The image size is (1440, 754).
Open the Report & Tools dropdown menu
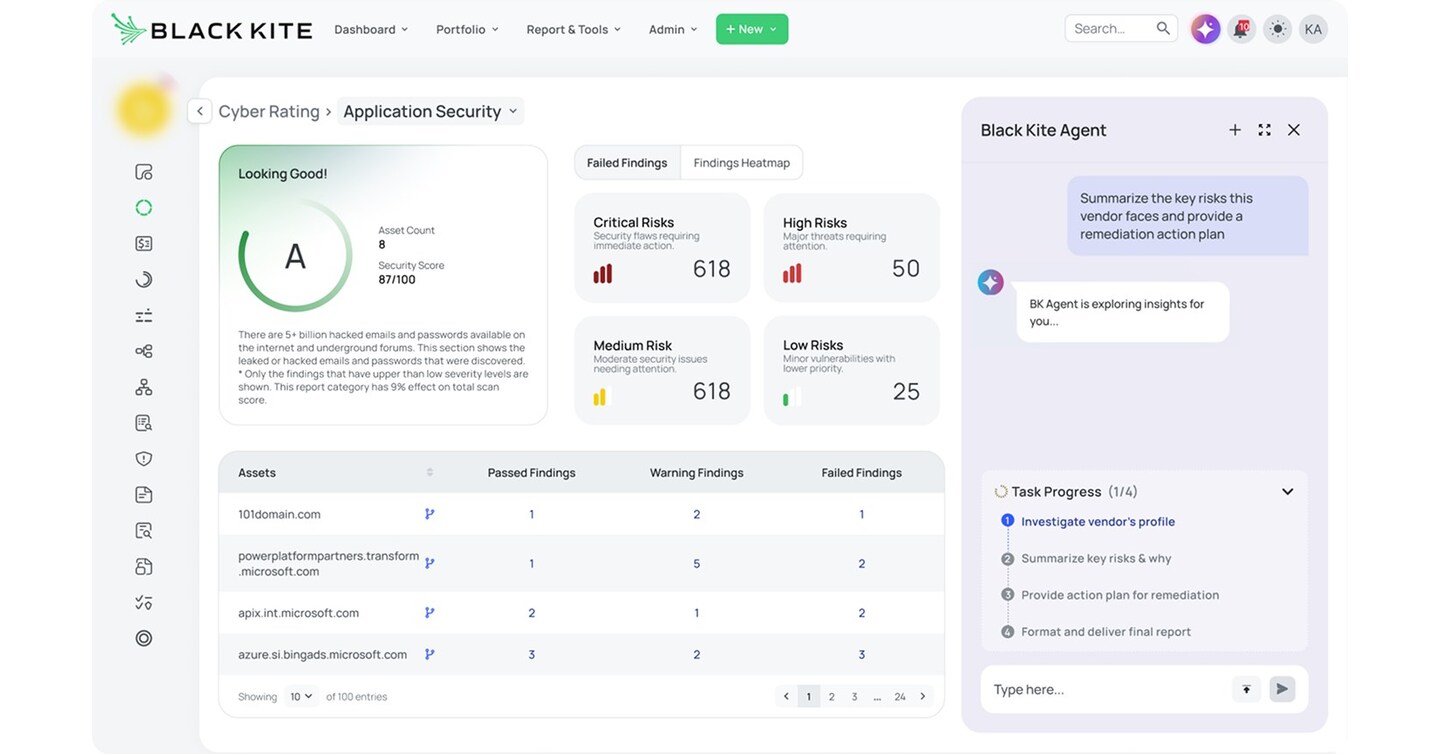click(x=574, y=29)
